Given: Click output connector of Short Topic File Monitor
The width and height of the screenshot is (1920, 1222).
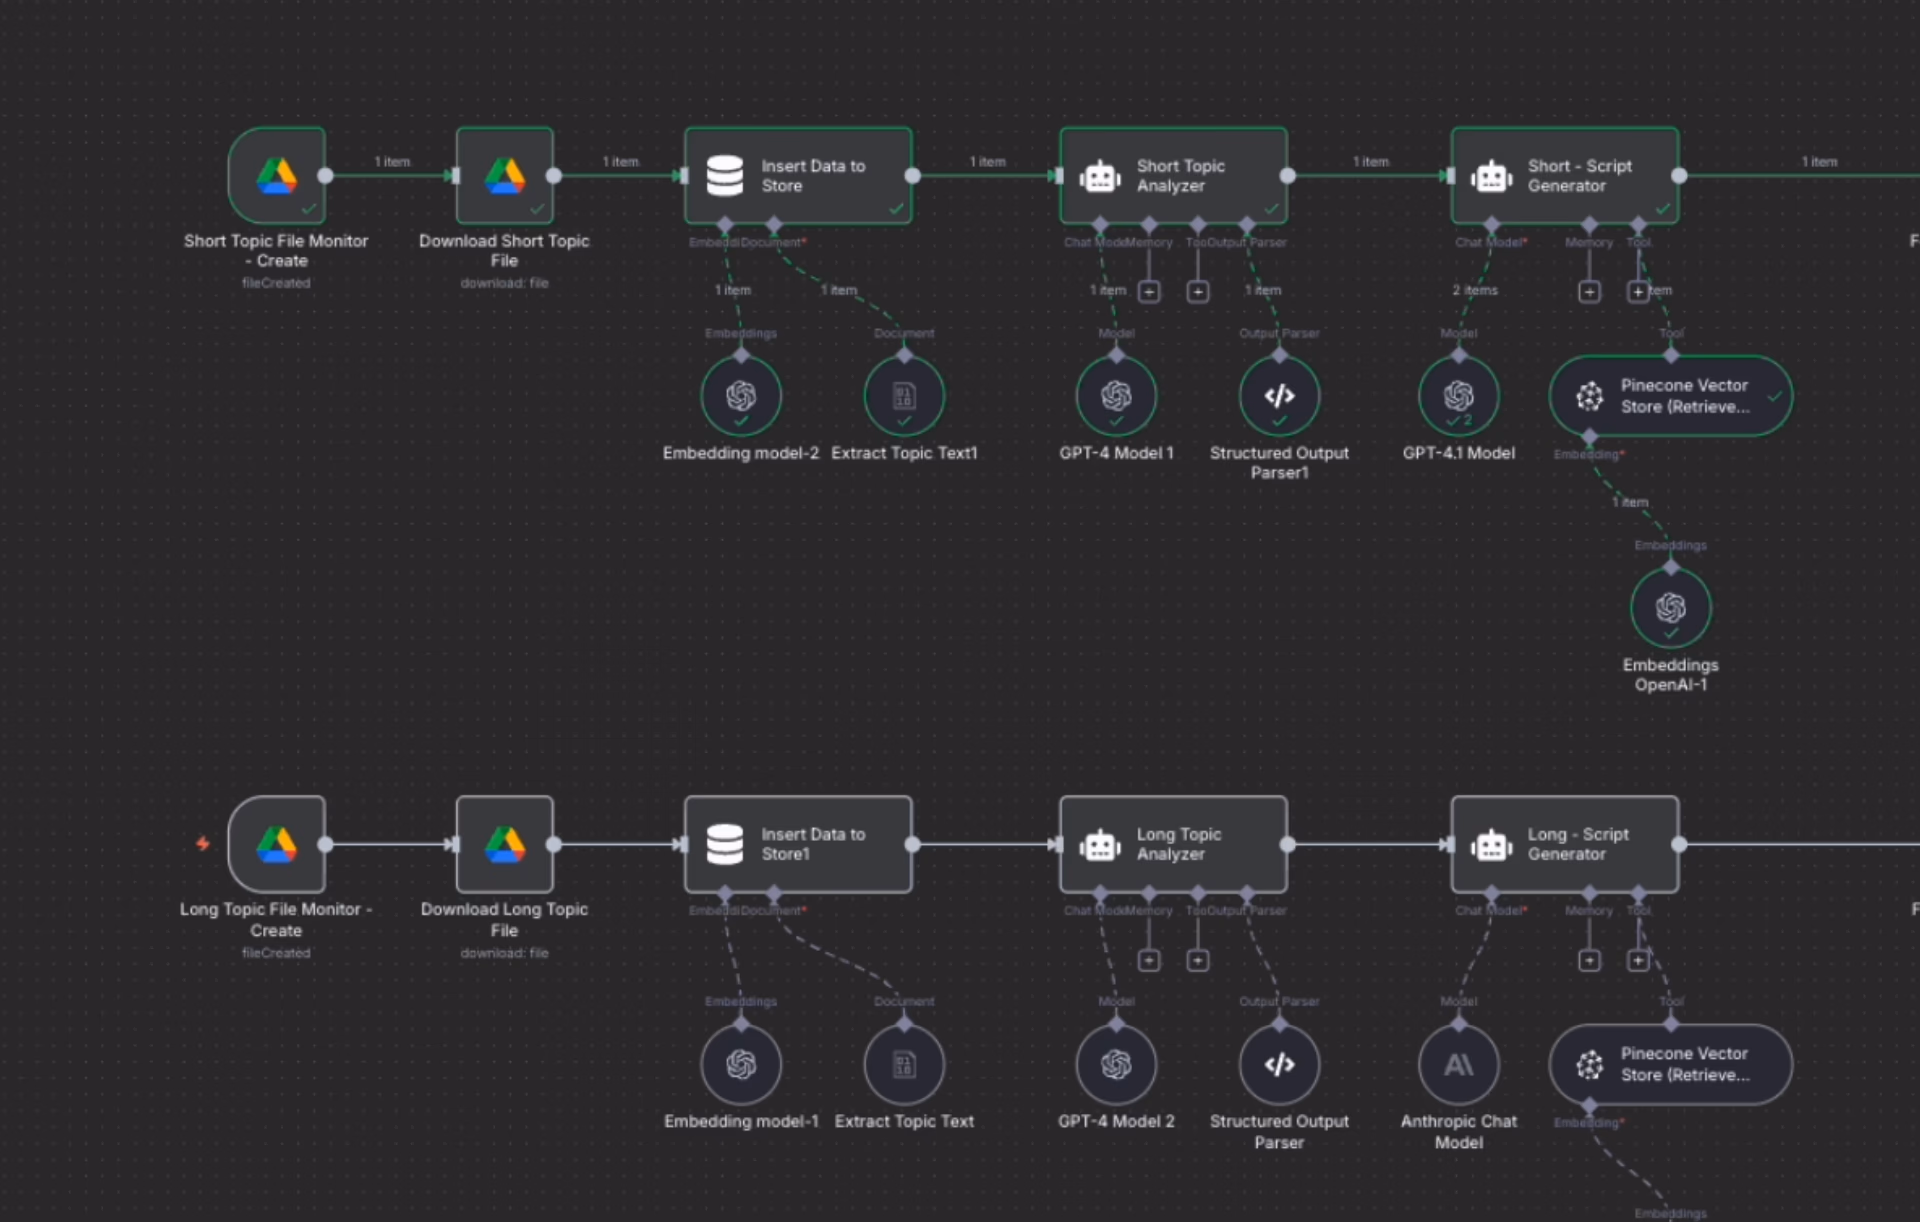Looking at the screenshot, I should pos(325,176).
